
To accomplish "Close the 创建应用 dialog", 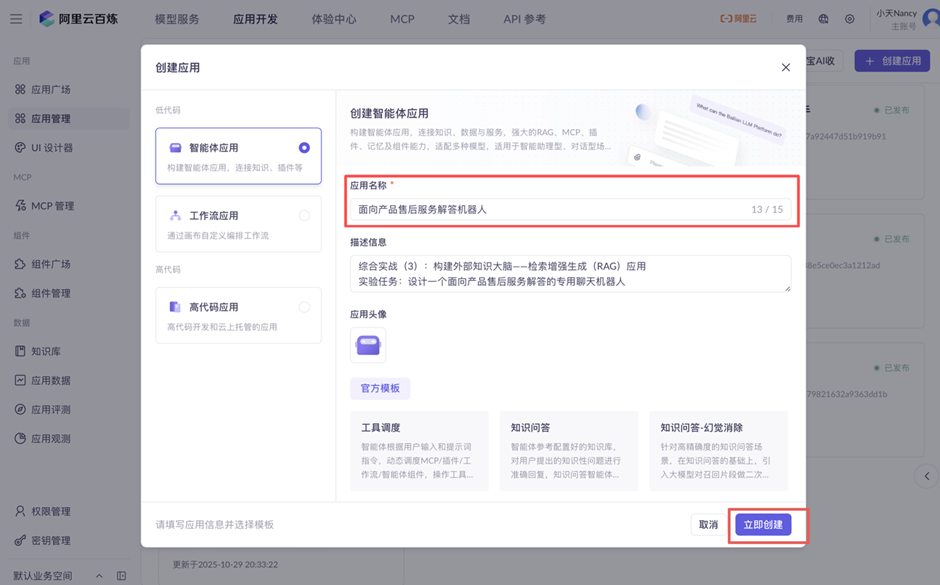I will 786,68.
